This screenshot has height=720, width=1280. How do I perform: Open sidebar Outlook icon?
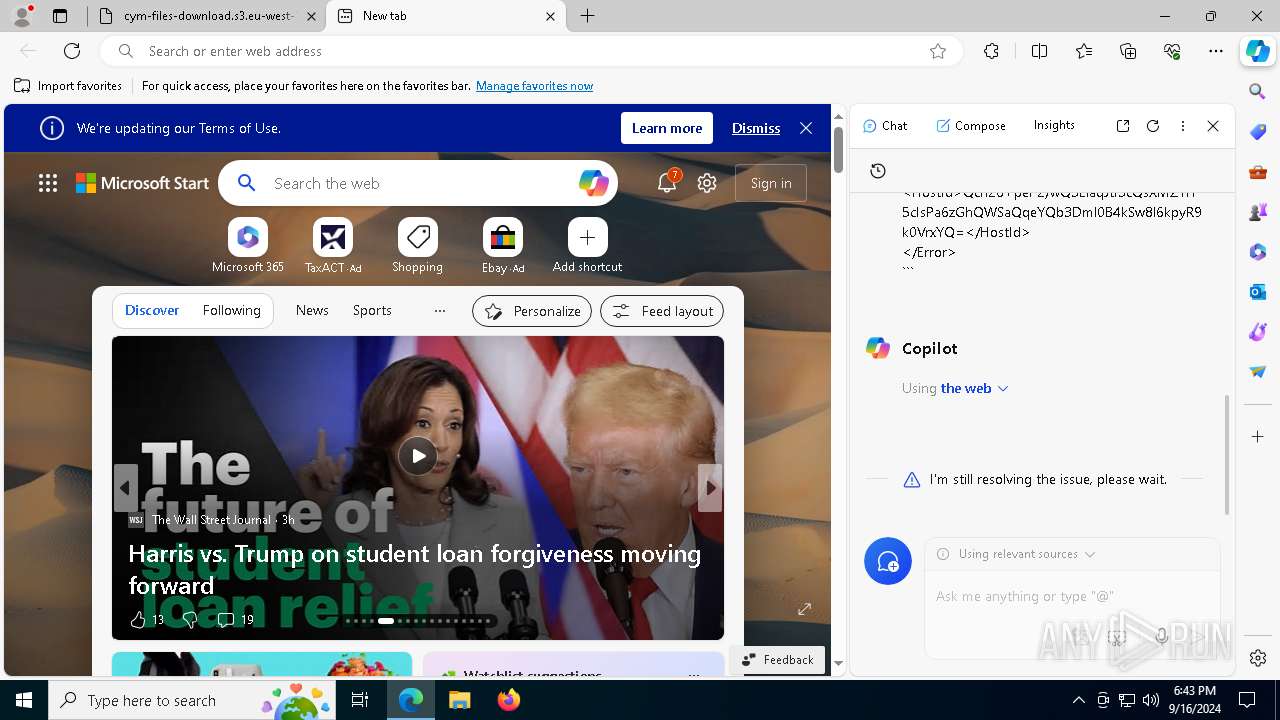1258,292
